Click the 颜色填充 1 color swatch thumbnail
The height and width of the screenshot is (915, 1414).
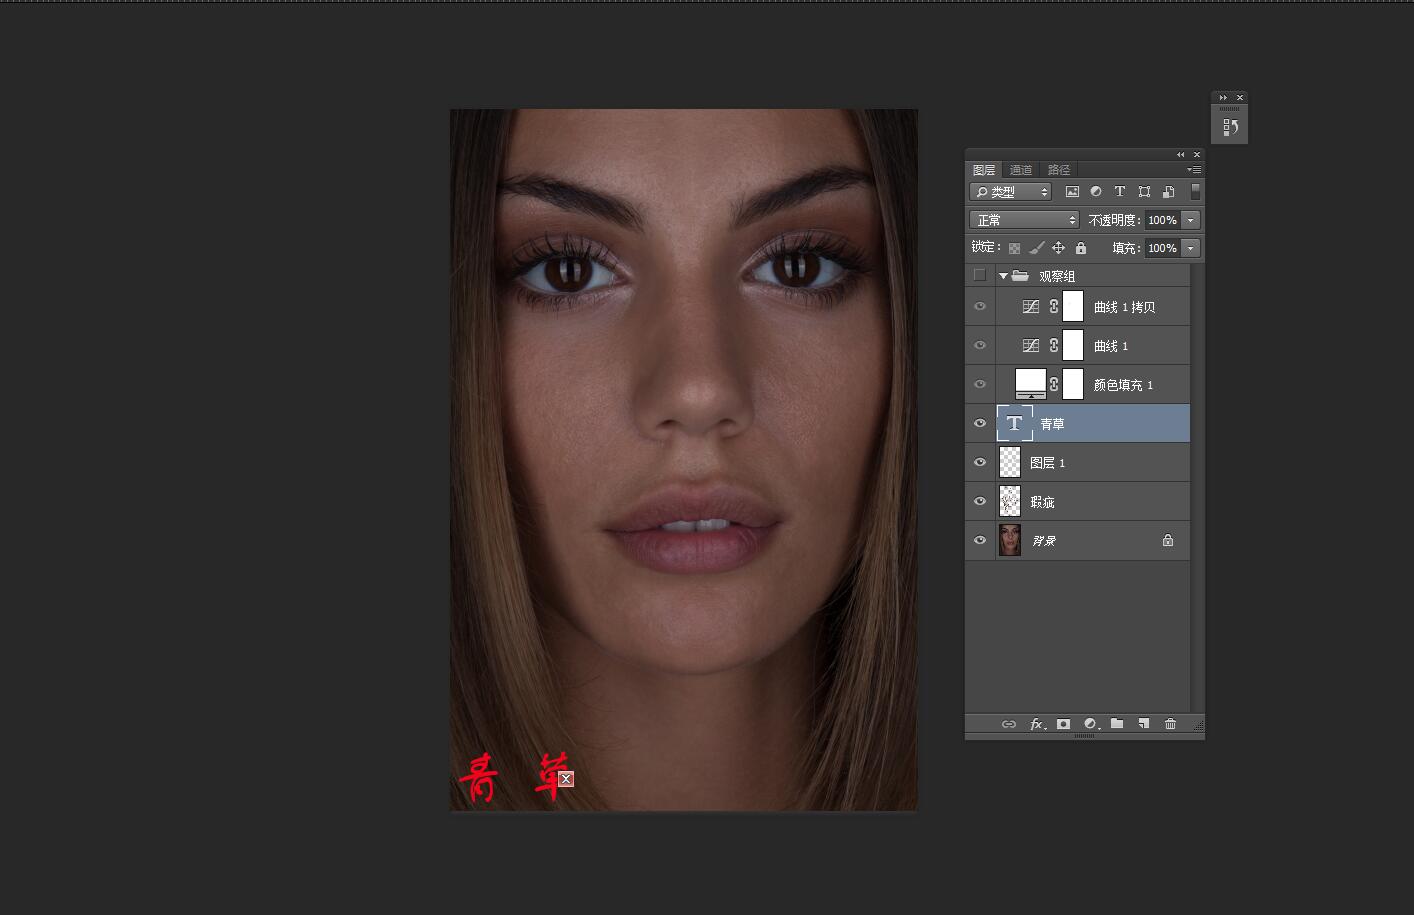pos(1030,384)
